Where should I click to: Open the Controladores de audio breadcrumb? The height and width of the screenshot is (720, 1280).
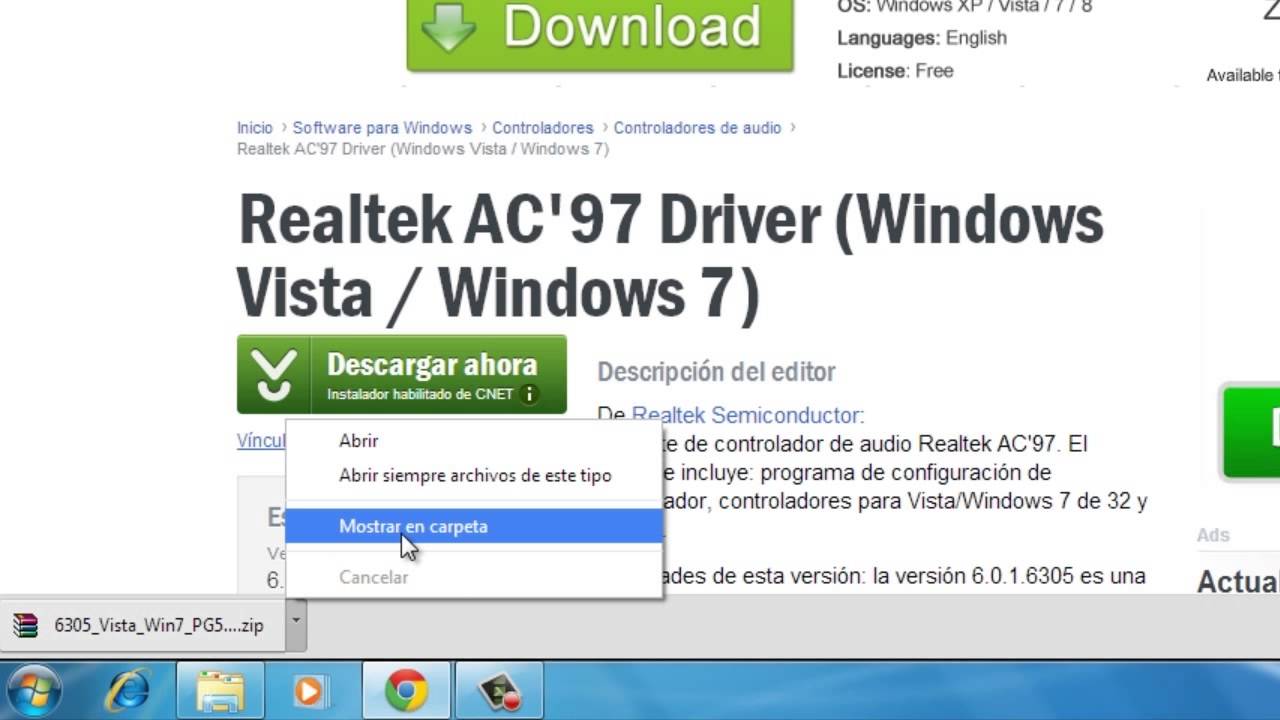pos(697,128)
